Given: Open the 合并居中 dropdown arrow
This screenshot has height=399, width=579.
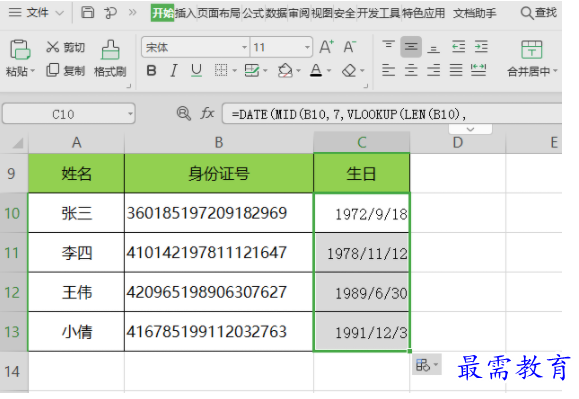Looking at the screenshot, I should click(x=555, y=70).
